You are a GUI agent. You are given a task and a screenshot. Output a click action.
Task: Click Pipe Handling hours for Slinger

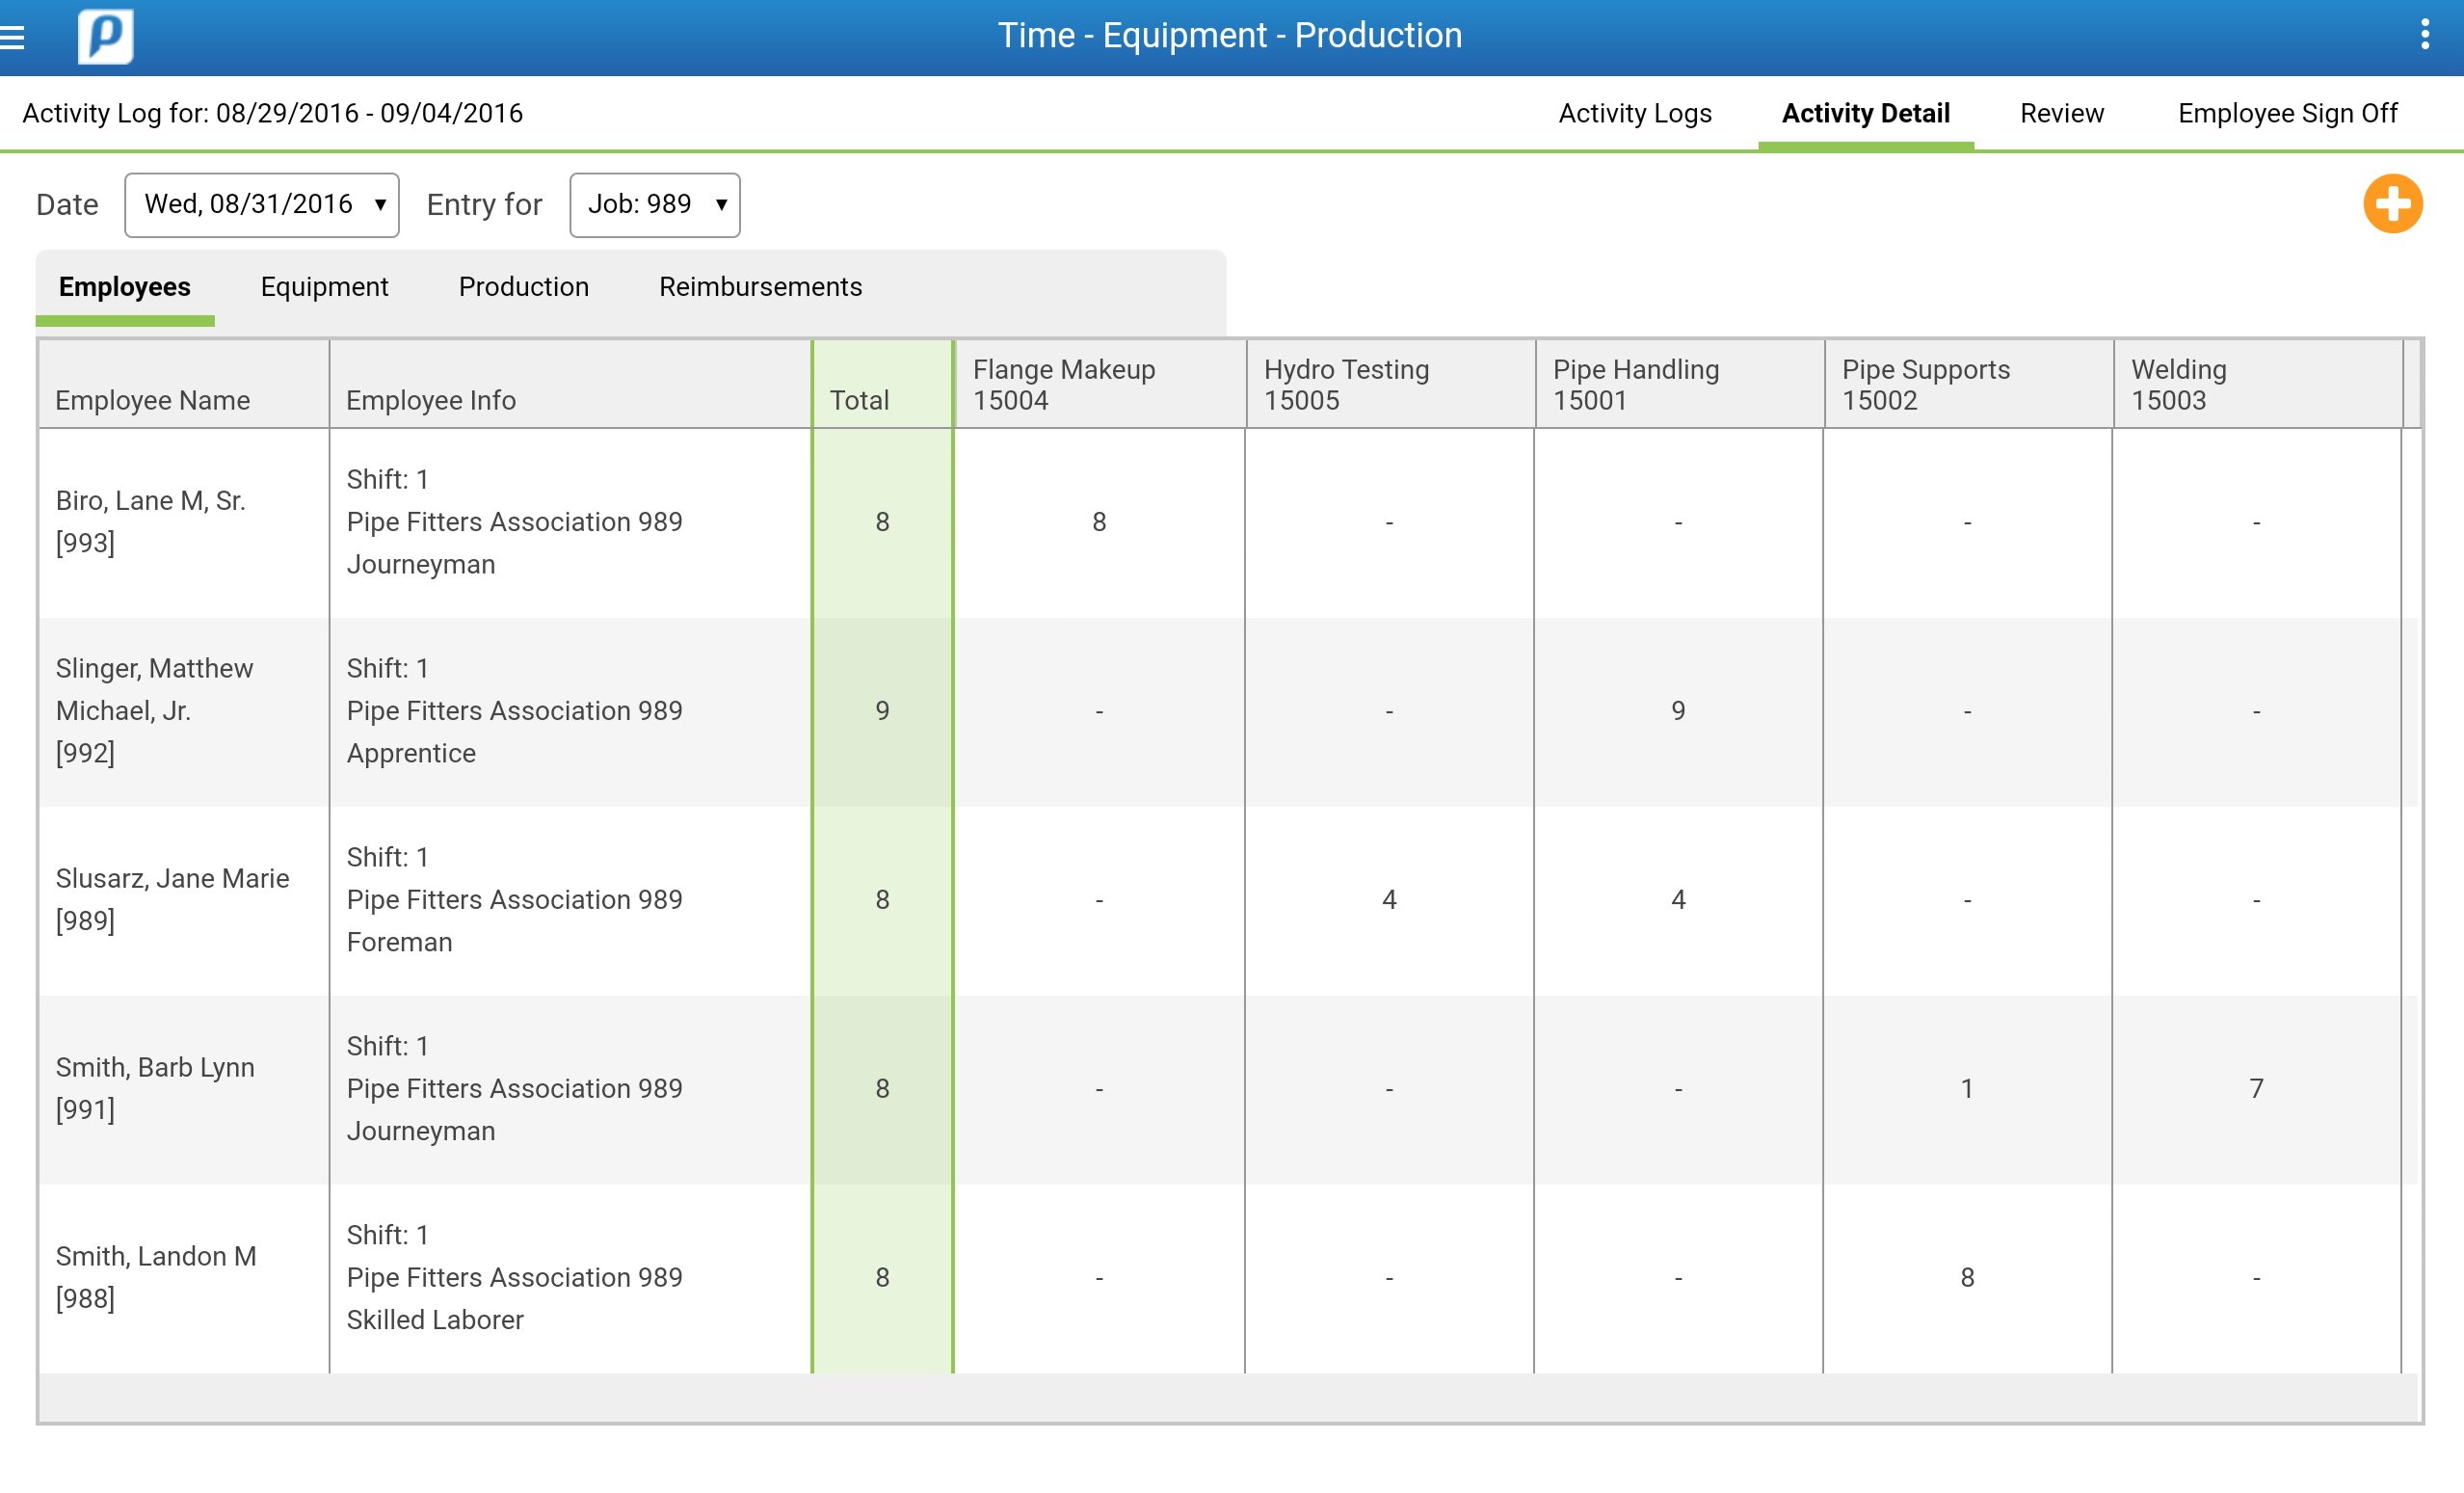click(x=1678, y=711)
